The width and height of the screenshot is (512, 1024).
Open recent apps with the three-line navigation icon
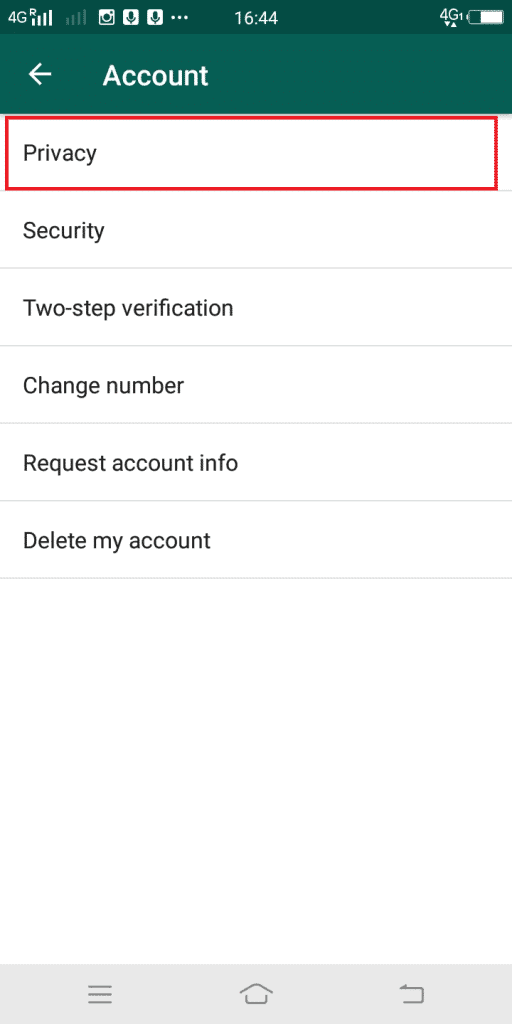100,994
